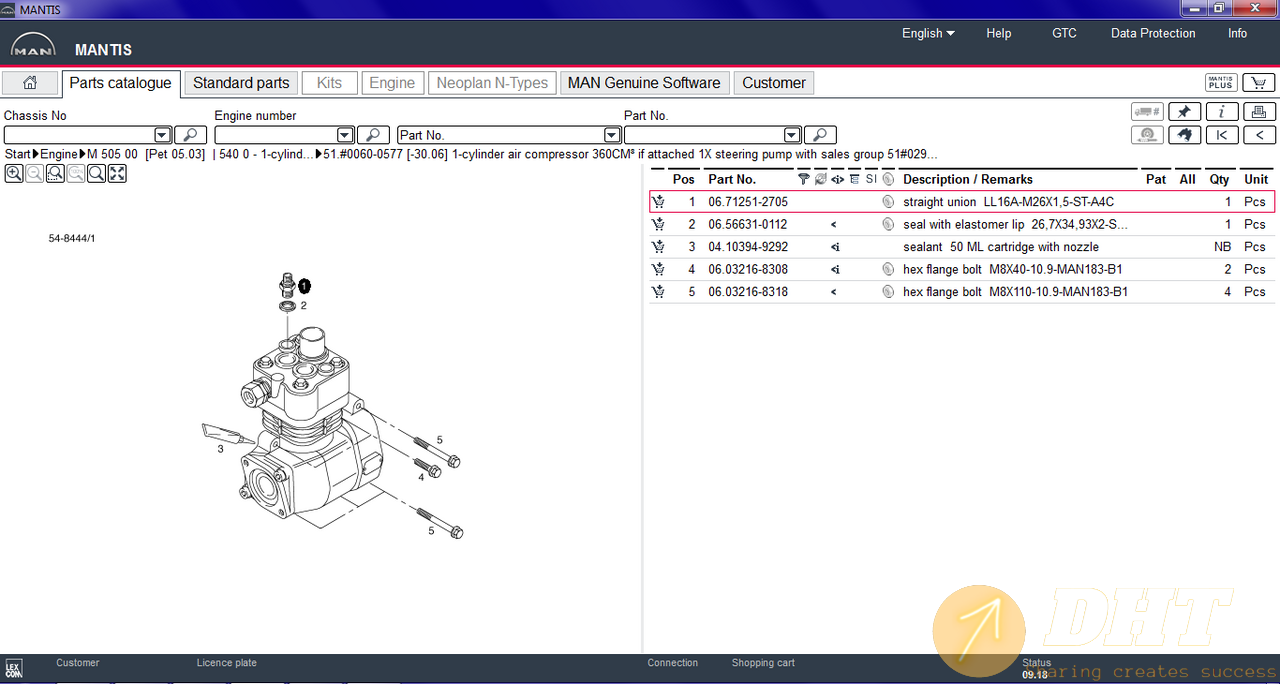Click the home icon tab
Image resolution: width=1280 pixels, height=684 pixels.
30,83
